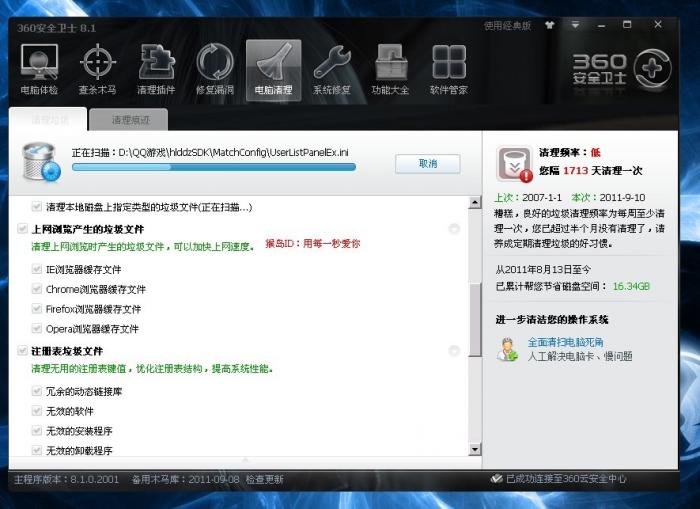The height and width of the screenshot is (509, 700).
Task: Click 从2011年8月13日至今 text
Action: point(543,269)
